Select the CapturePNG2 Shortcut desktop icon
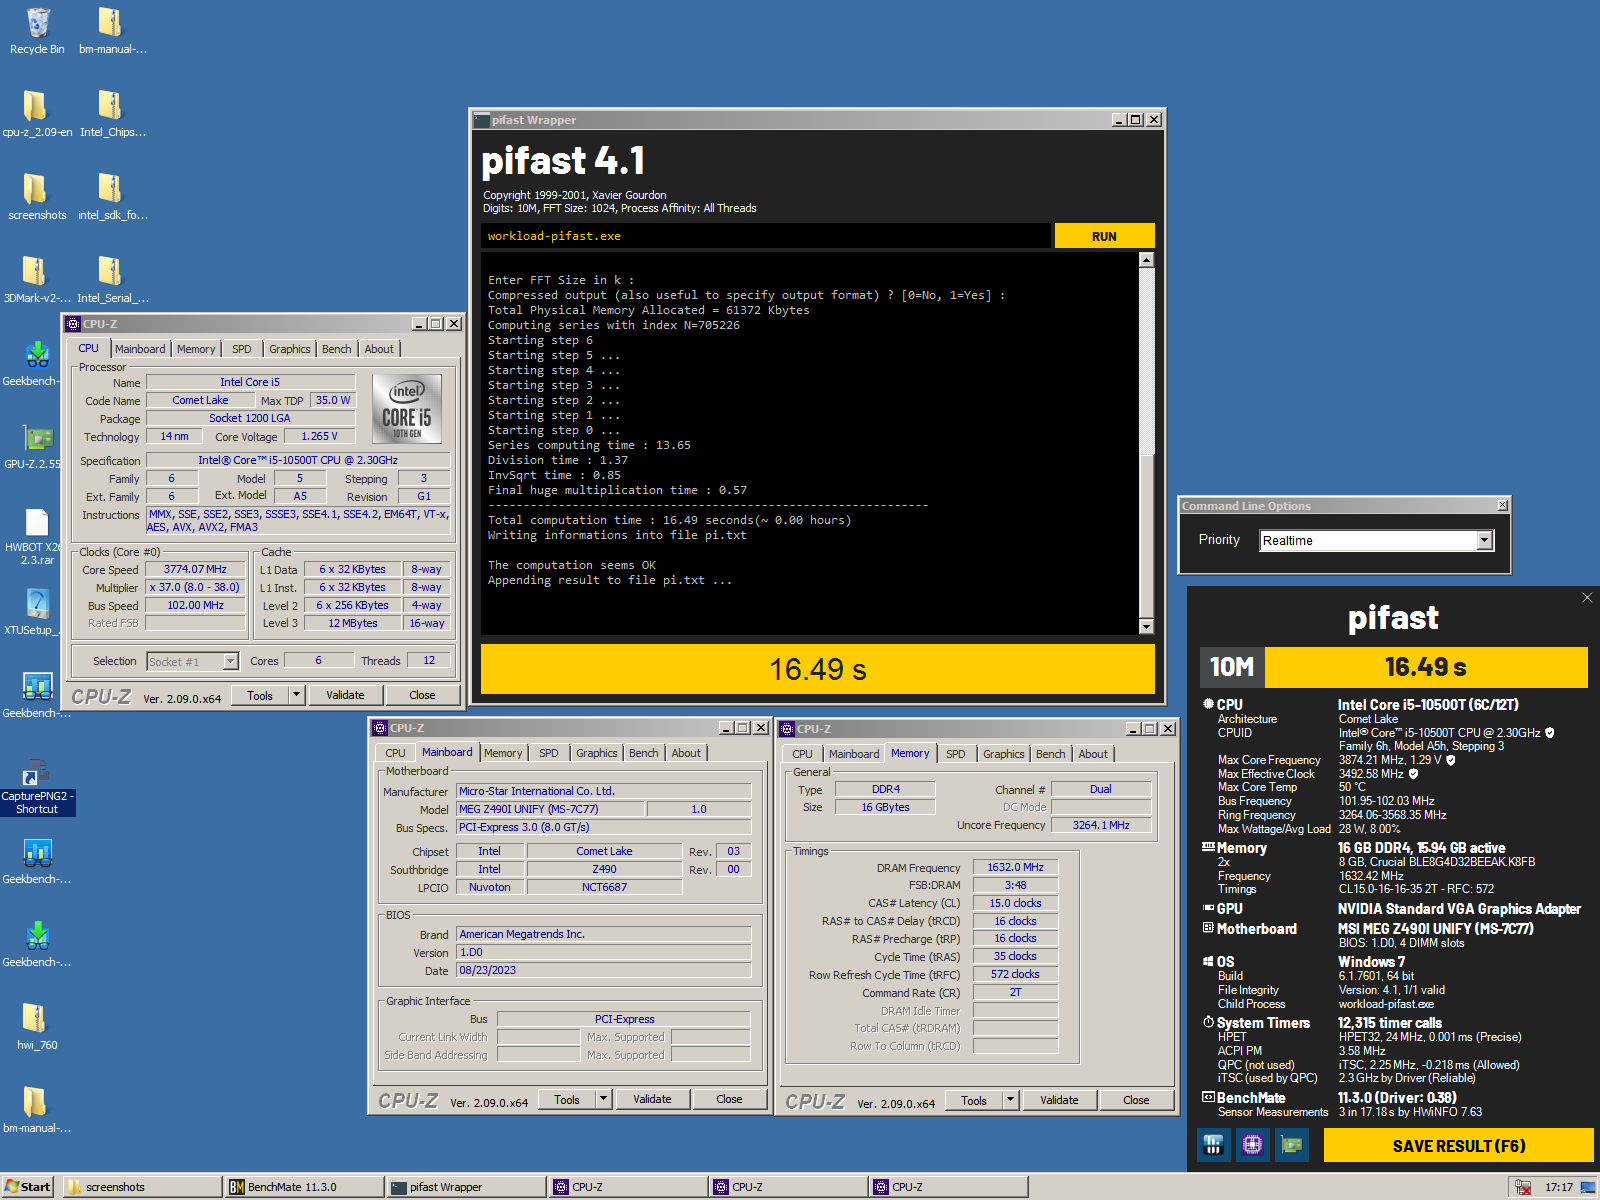 click(x=37, y=787)
